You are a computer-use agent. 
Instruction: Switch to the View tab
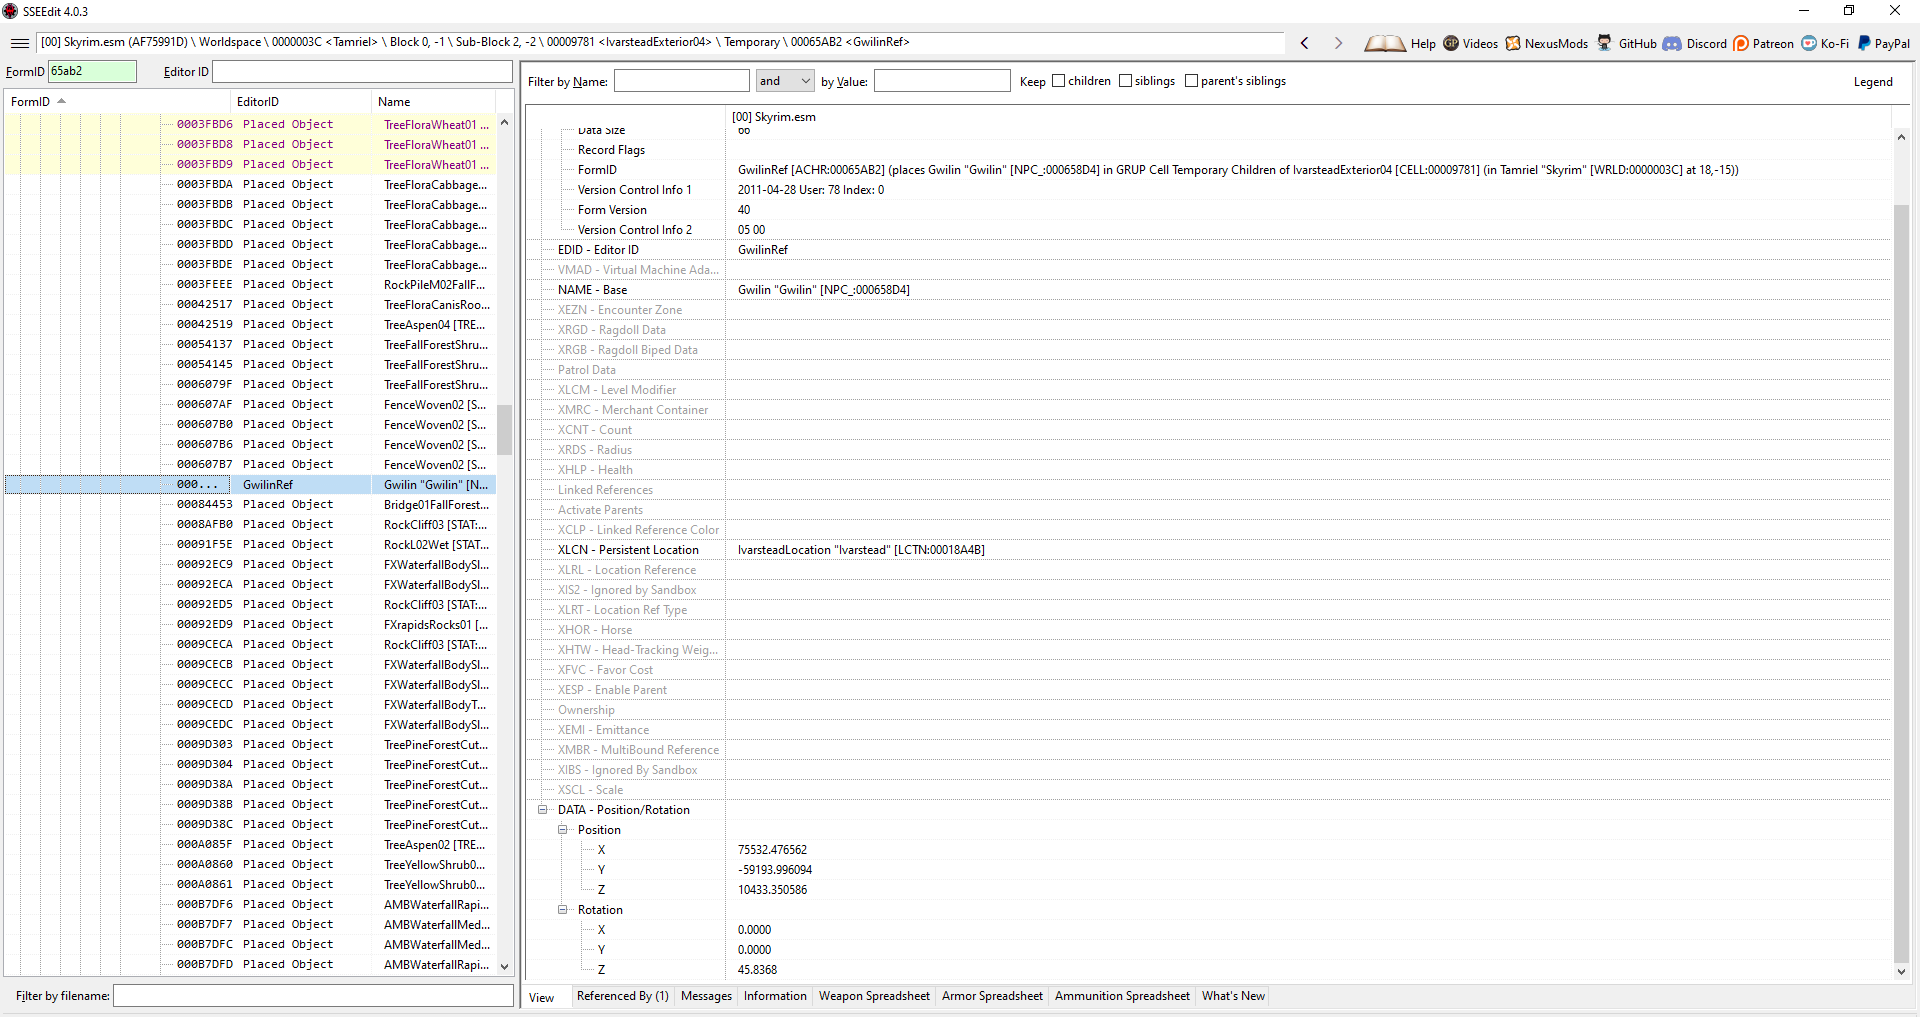point(542,997)
